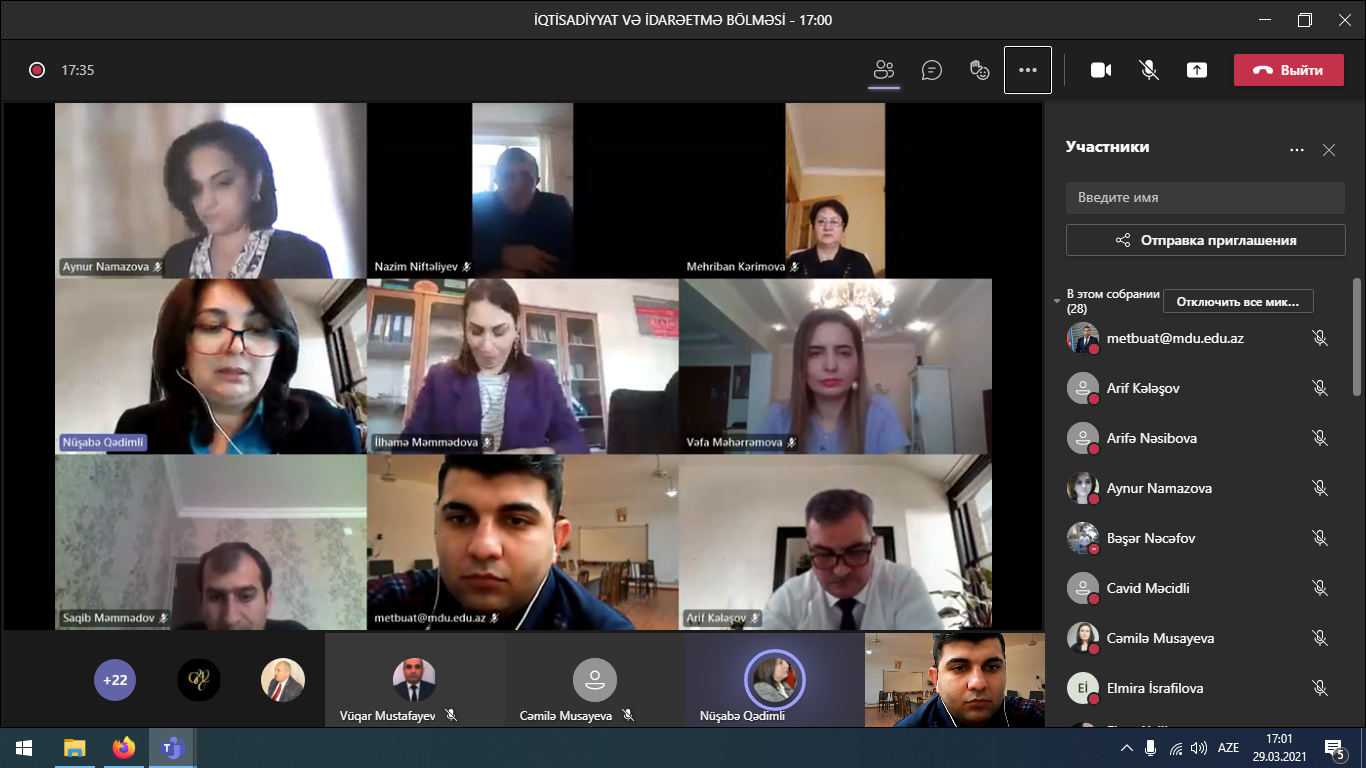Open the meeting chat icon

pos(932,70)
